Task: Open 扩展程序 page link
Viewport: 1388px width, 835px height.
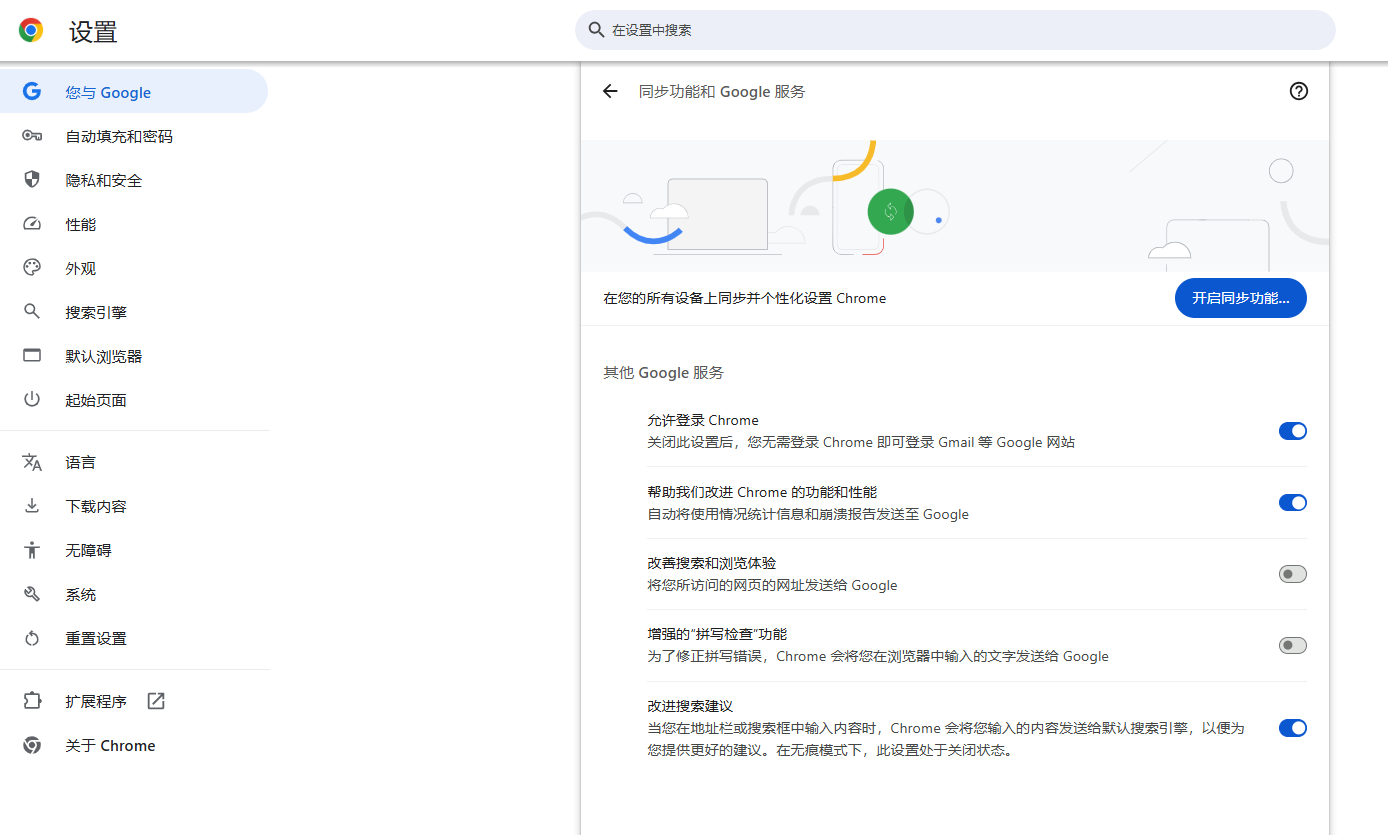Action: coord(134,701)
